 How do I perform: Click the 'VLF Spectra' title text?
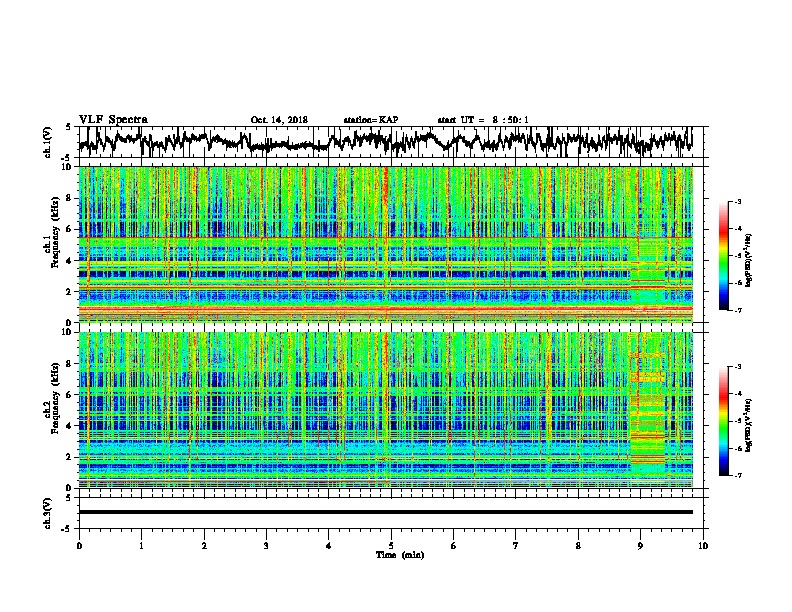[113, 120]
